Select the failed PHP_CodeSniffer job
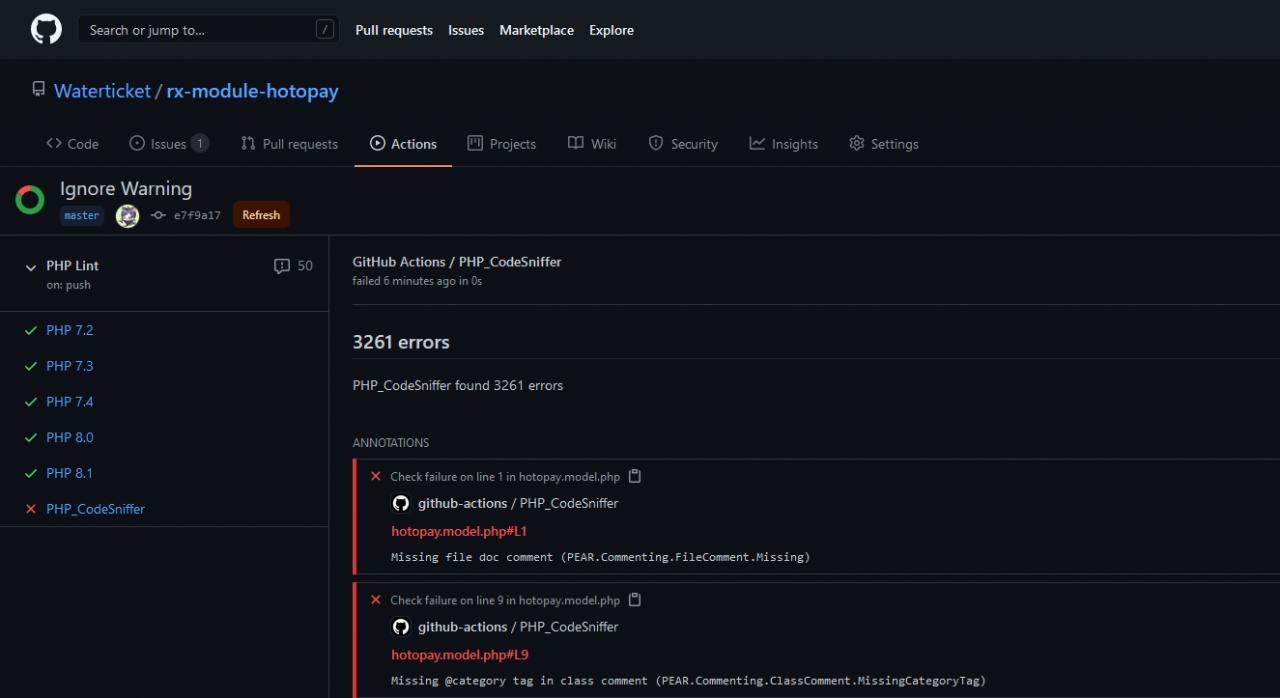The image size is (1280, 698). click(x=95, y=509)
